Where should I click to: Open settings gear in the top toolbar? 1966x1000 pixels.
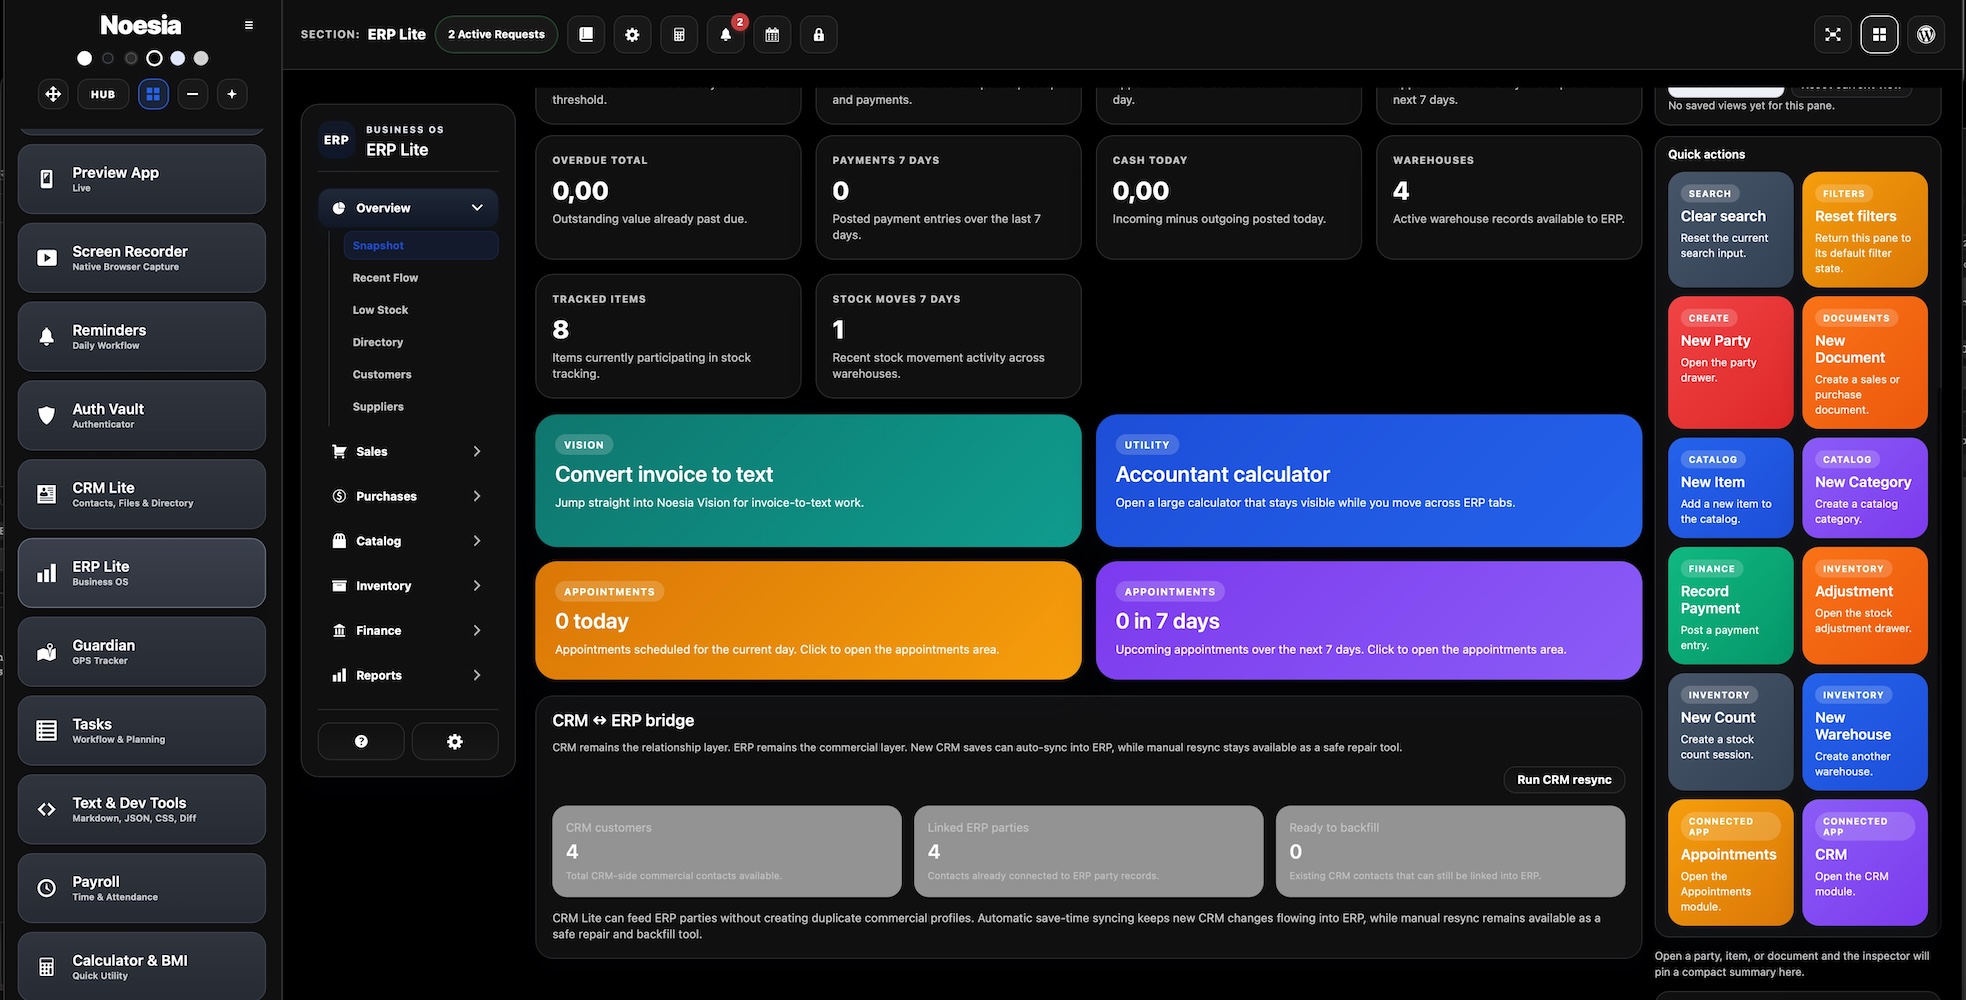coord(632,34)
